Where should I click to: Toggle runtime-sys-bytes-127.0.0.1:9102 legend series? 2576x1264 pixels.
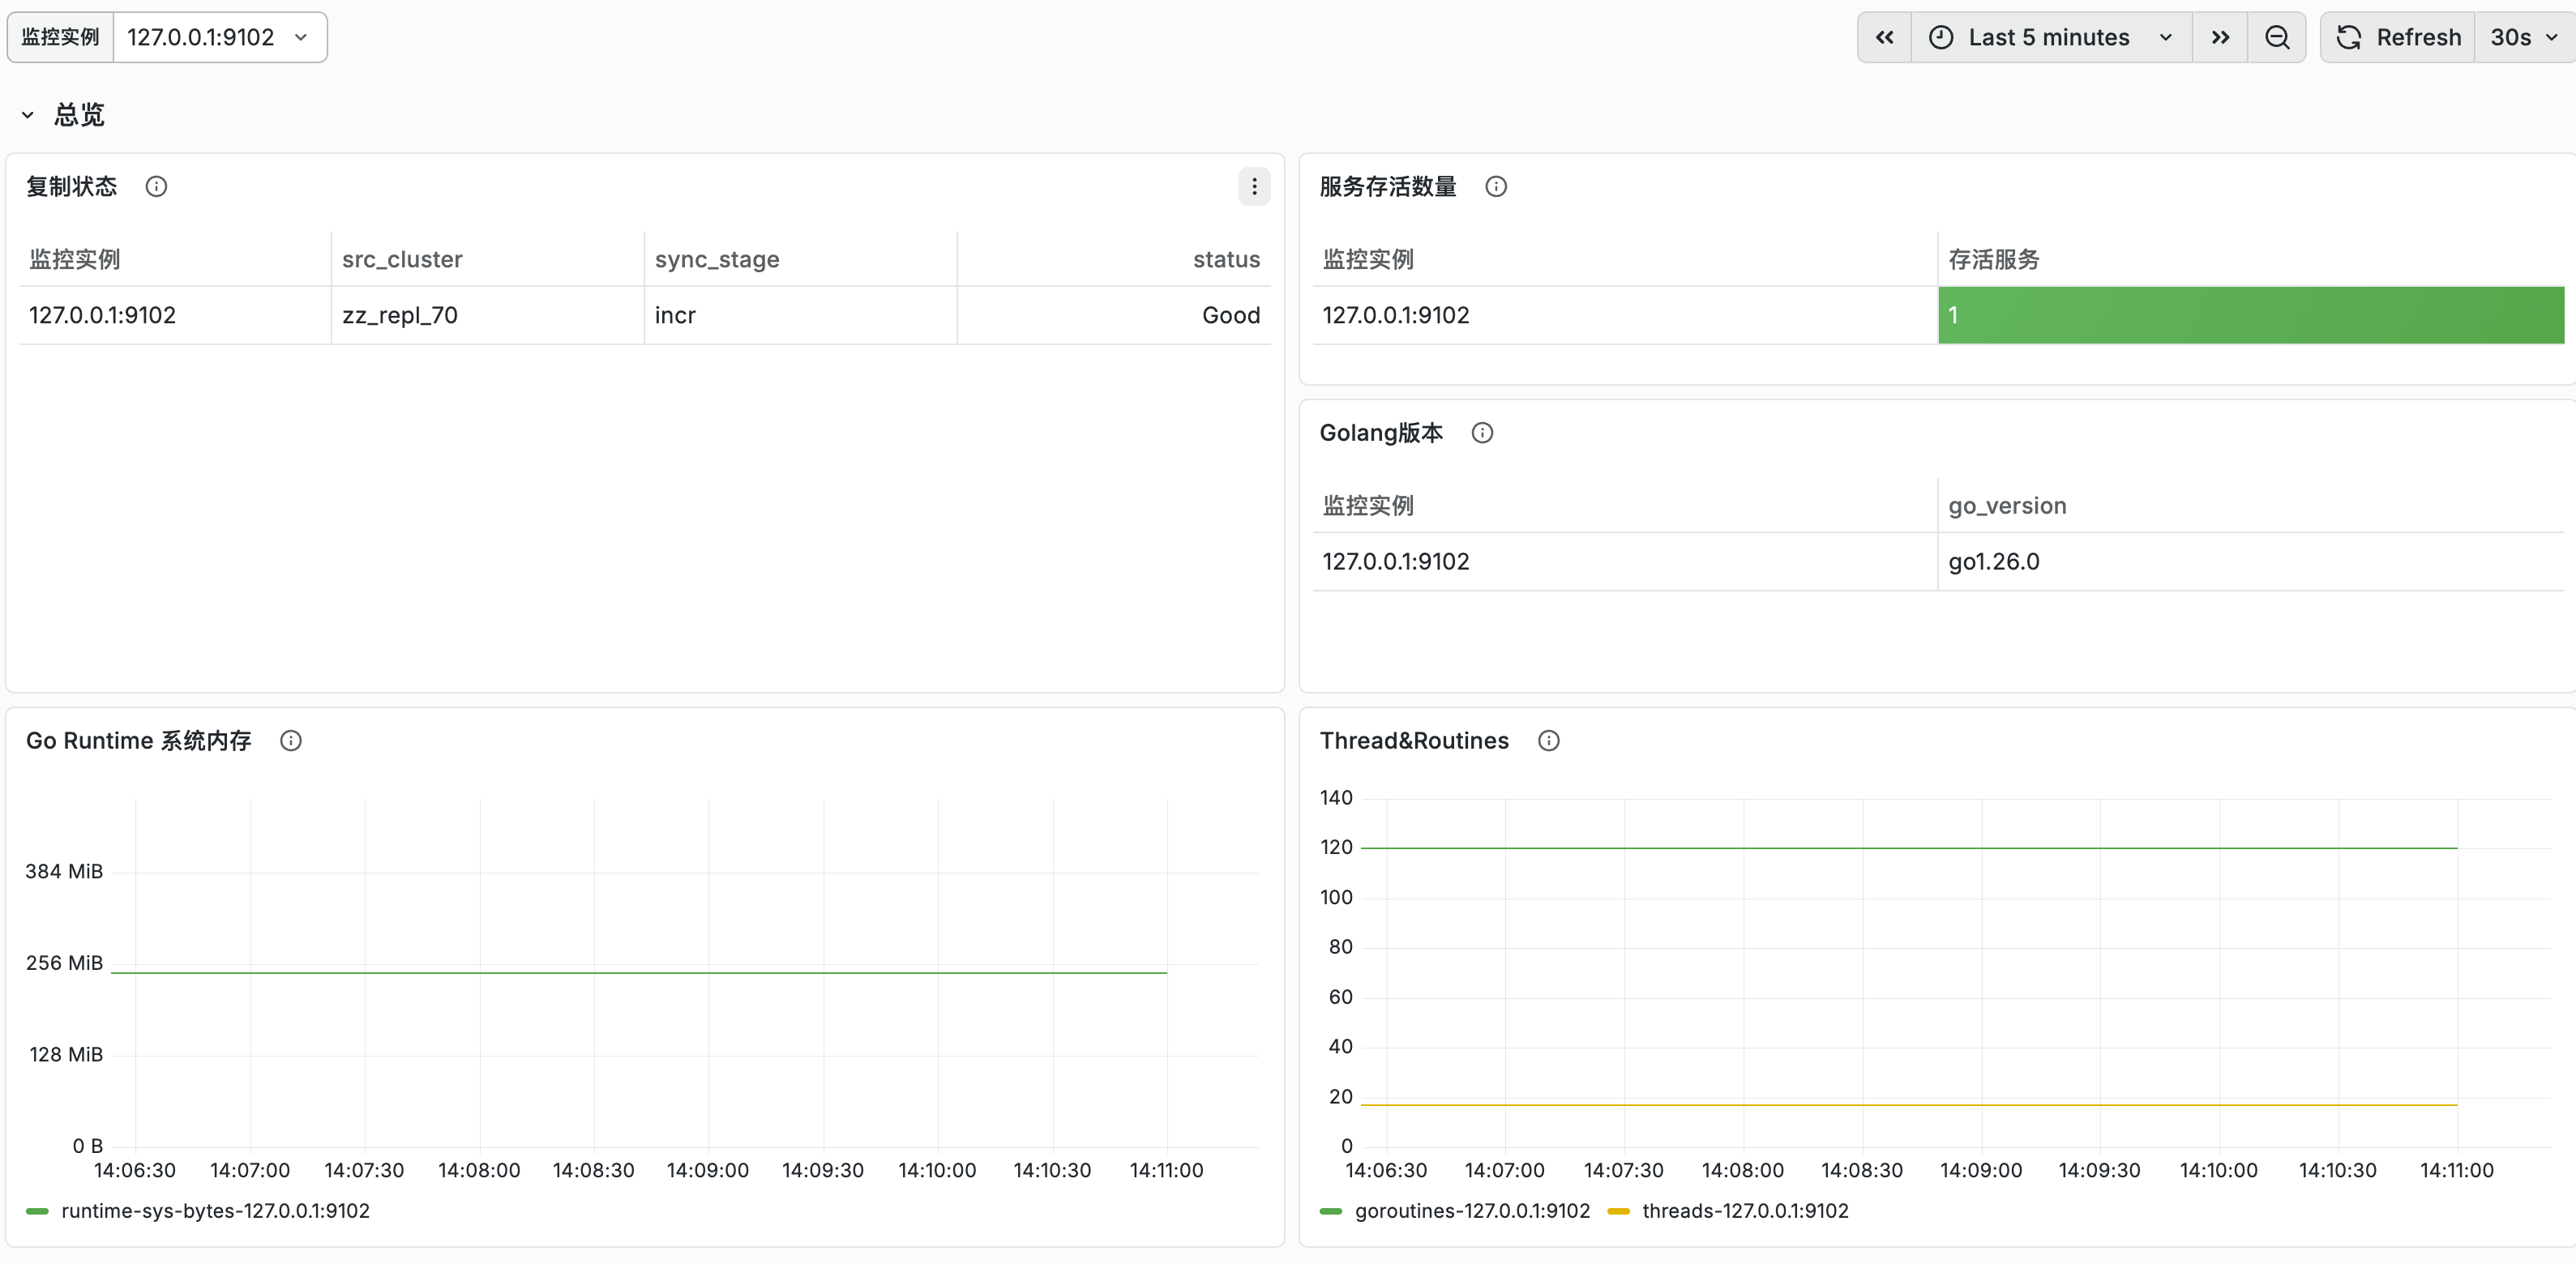click(215, 1210)
